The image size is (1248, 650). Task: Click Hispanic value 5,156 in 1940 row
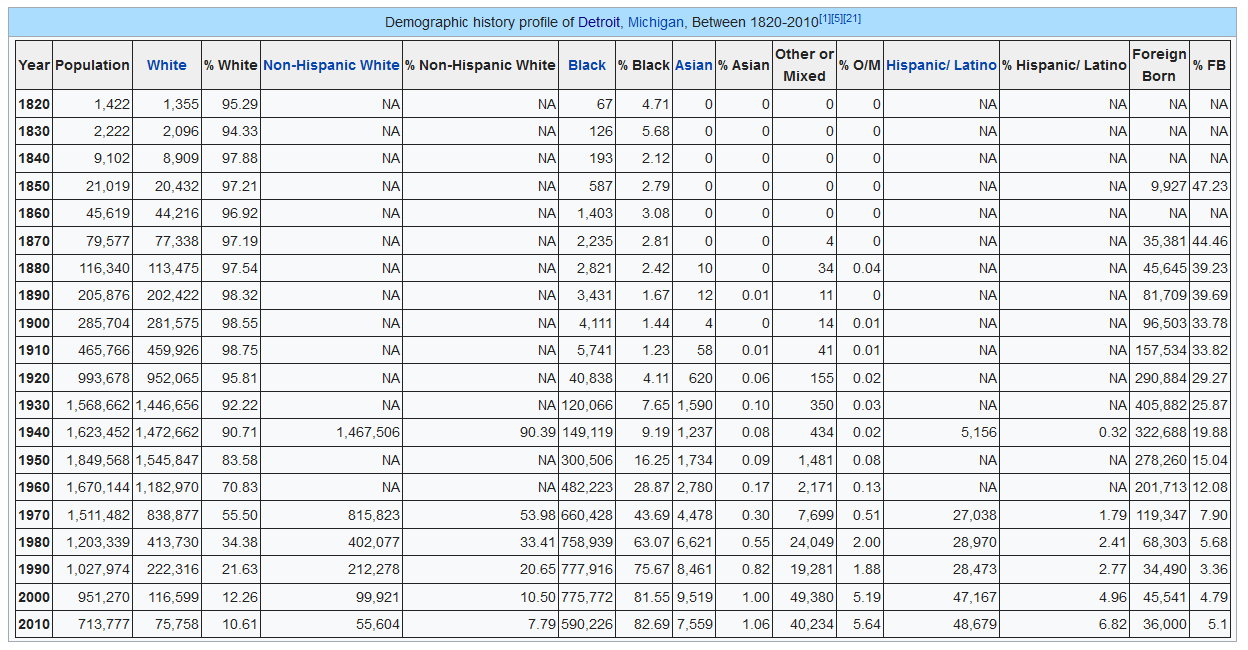click(x=978, y=432)
